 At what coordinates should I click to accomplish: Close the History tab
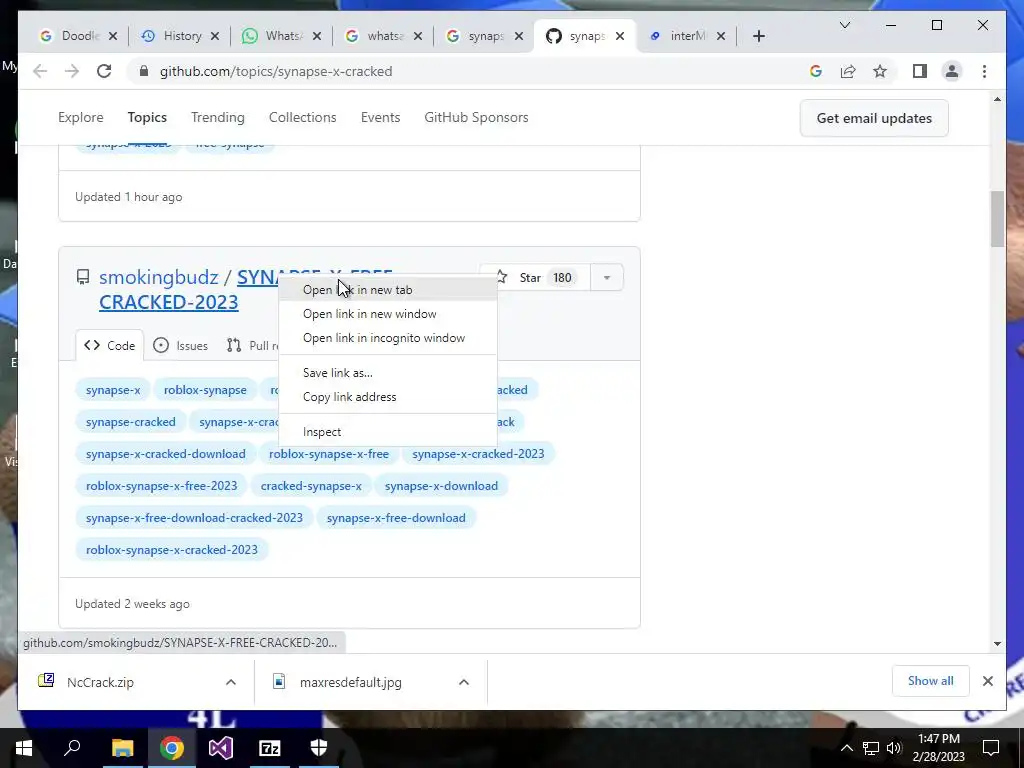215,36
